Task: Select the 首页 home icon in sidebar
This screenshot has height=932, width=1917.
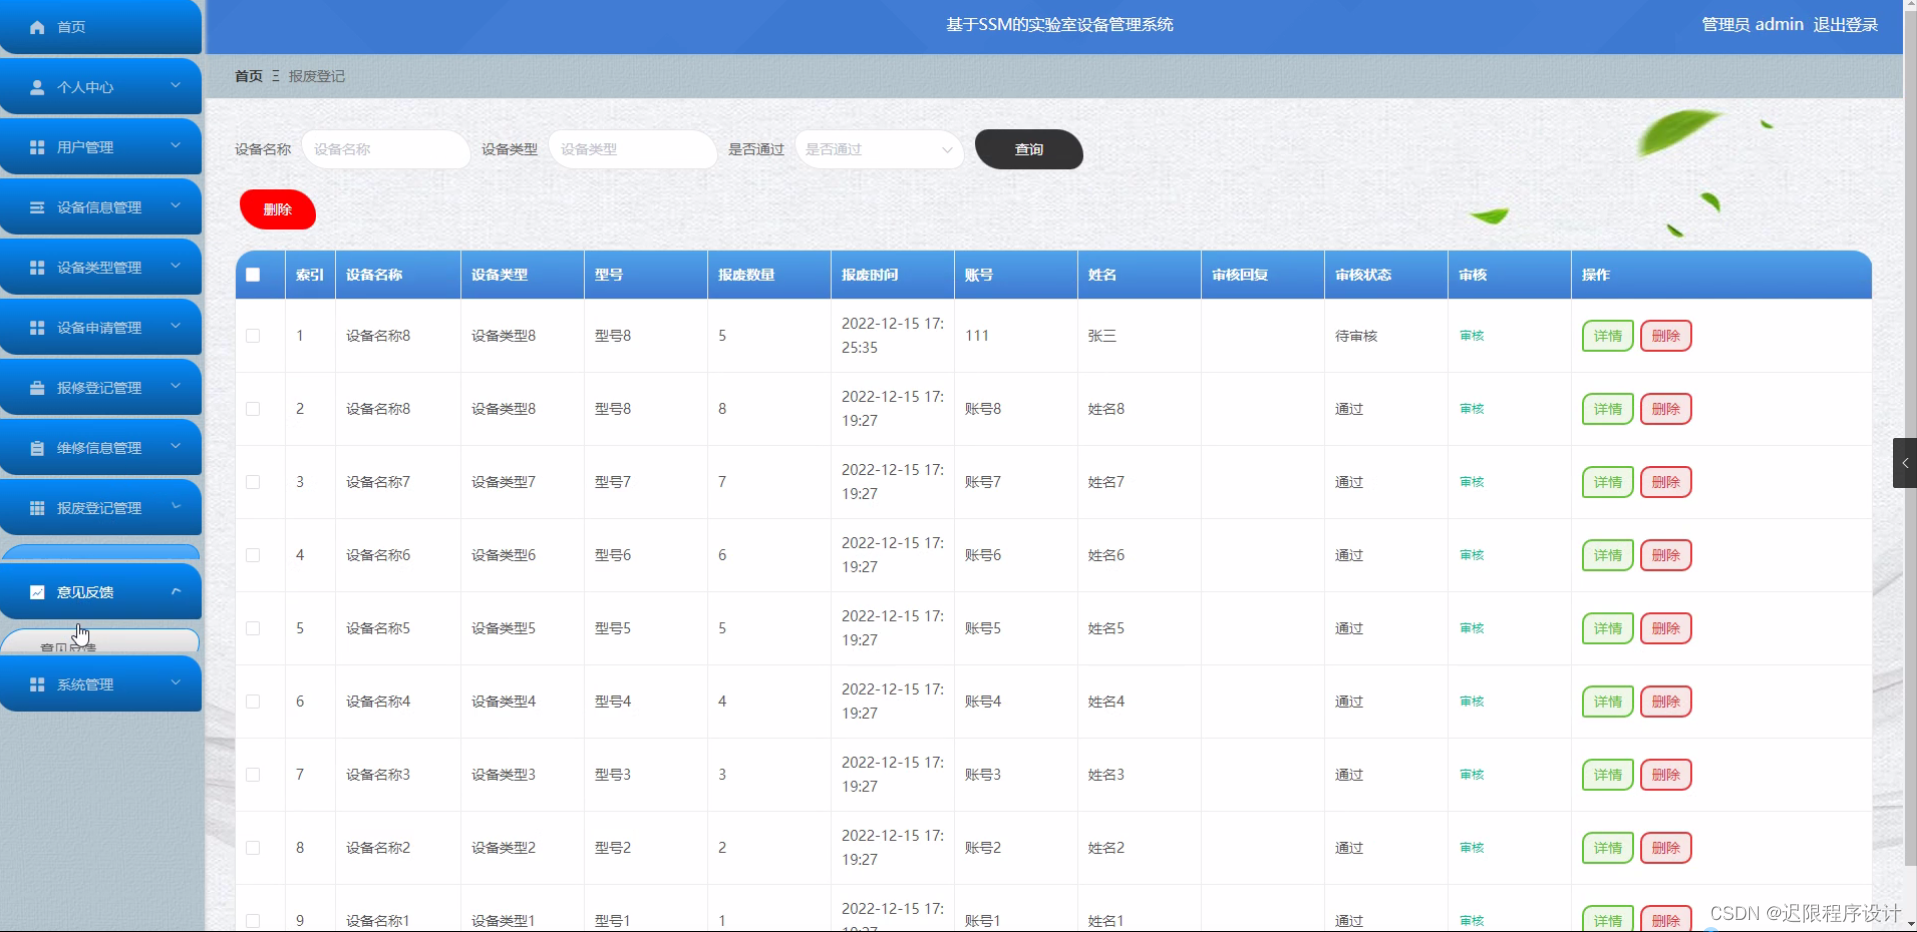Action: [x=36, y=26]
